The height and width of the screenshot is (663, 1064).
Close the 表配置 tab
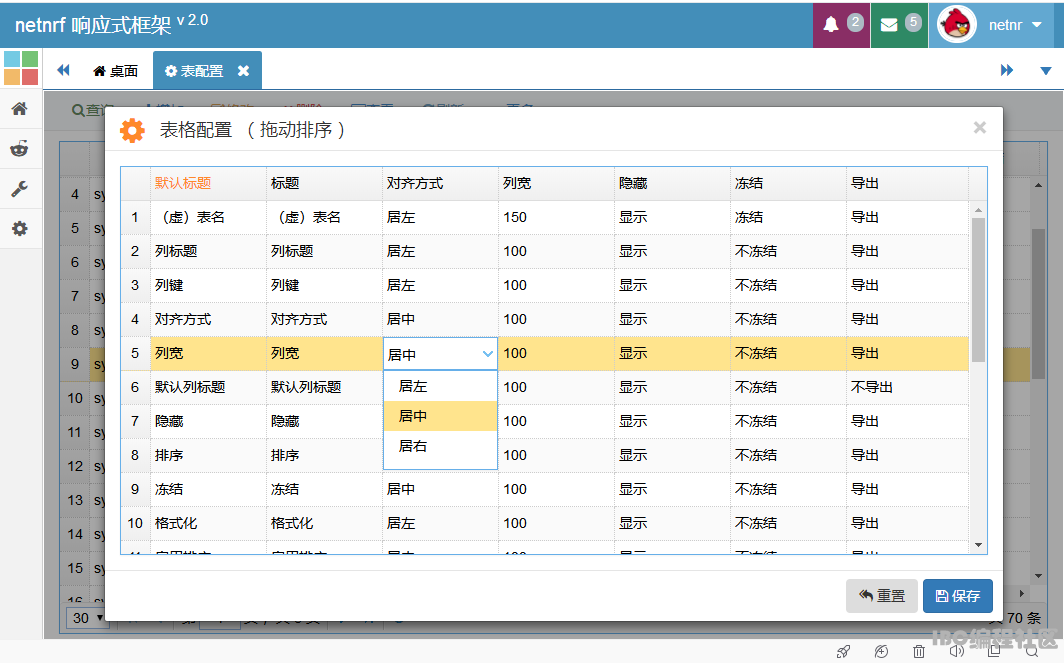pyautogui.click(x=244, y=71)
